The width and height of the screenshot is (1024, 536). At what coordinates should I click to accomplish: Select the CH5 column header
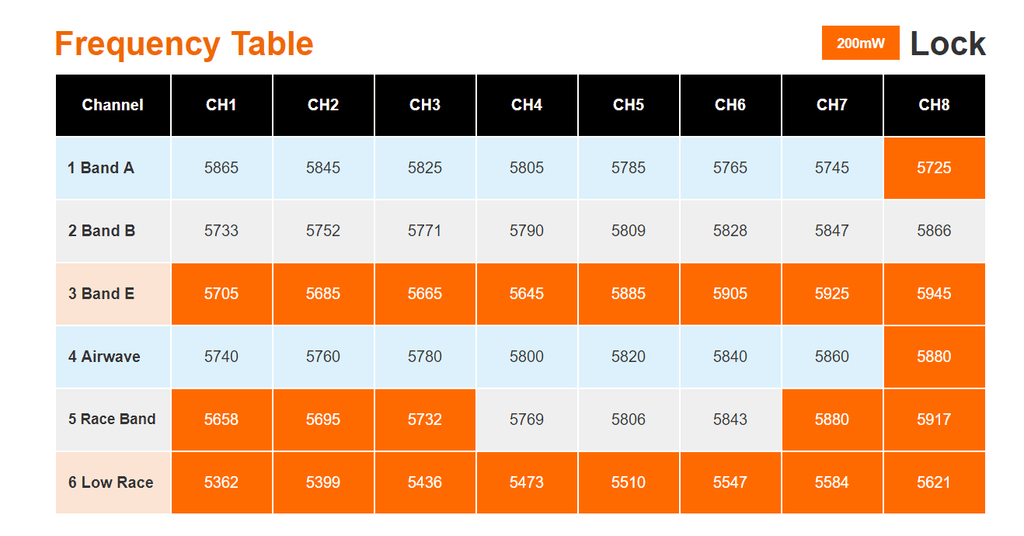click(x=628, y=105)
